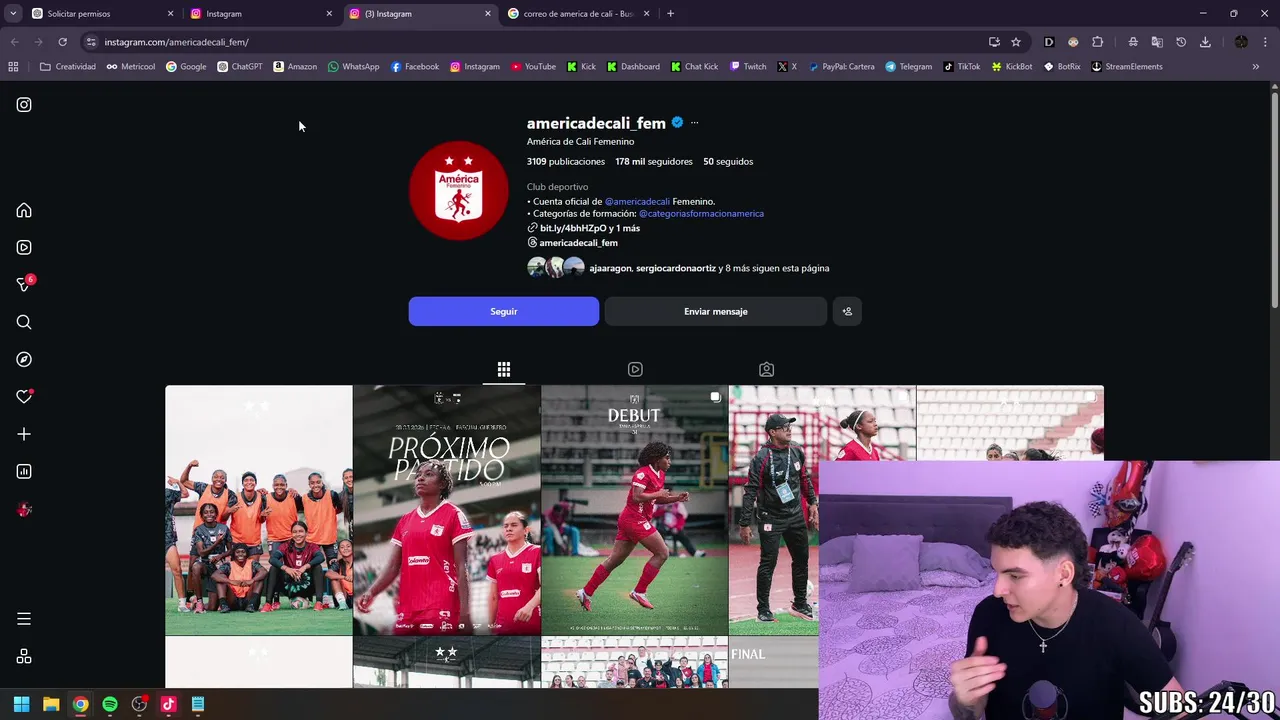Expand the tab search dropdown arrow
1280x720 pixels.
click(x=13, y=14)
